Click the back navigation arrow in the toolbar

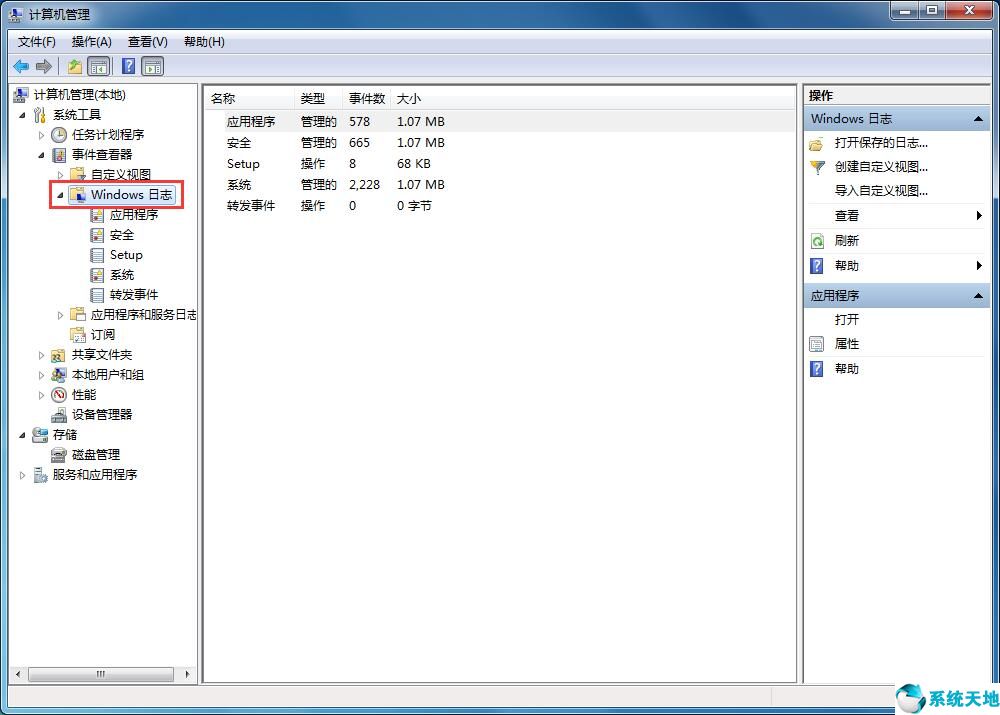[x=20, y=66]
